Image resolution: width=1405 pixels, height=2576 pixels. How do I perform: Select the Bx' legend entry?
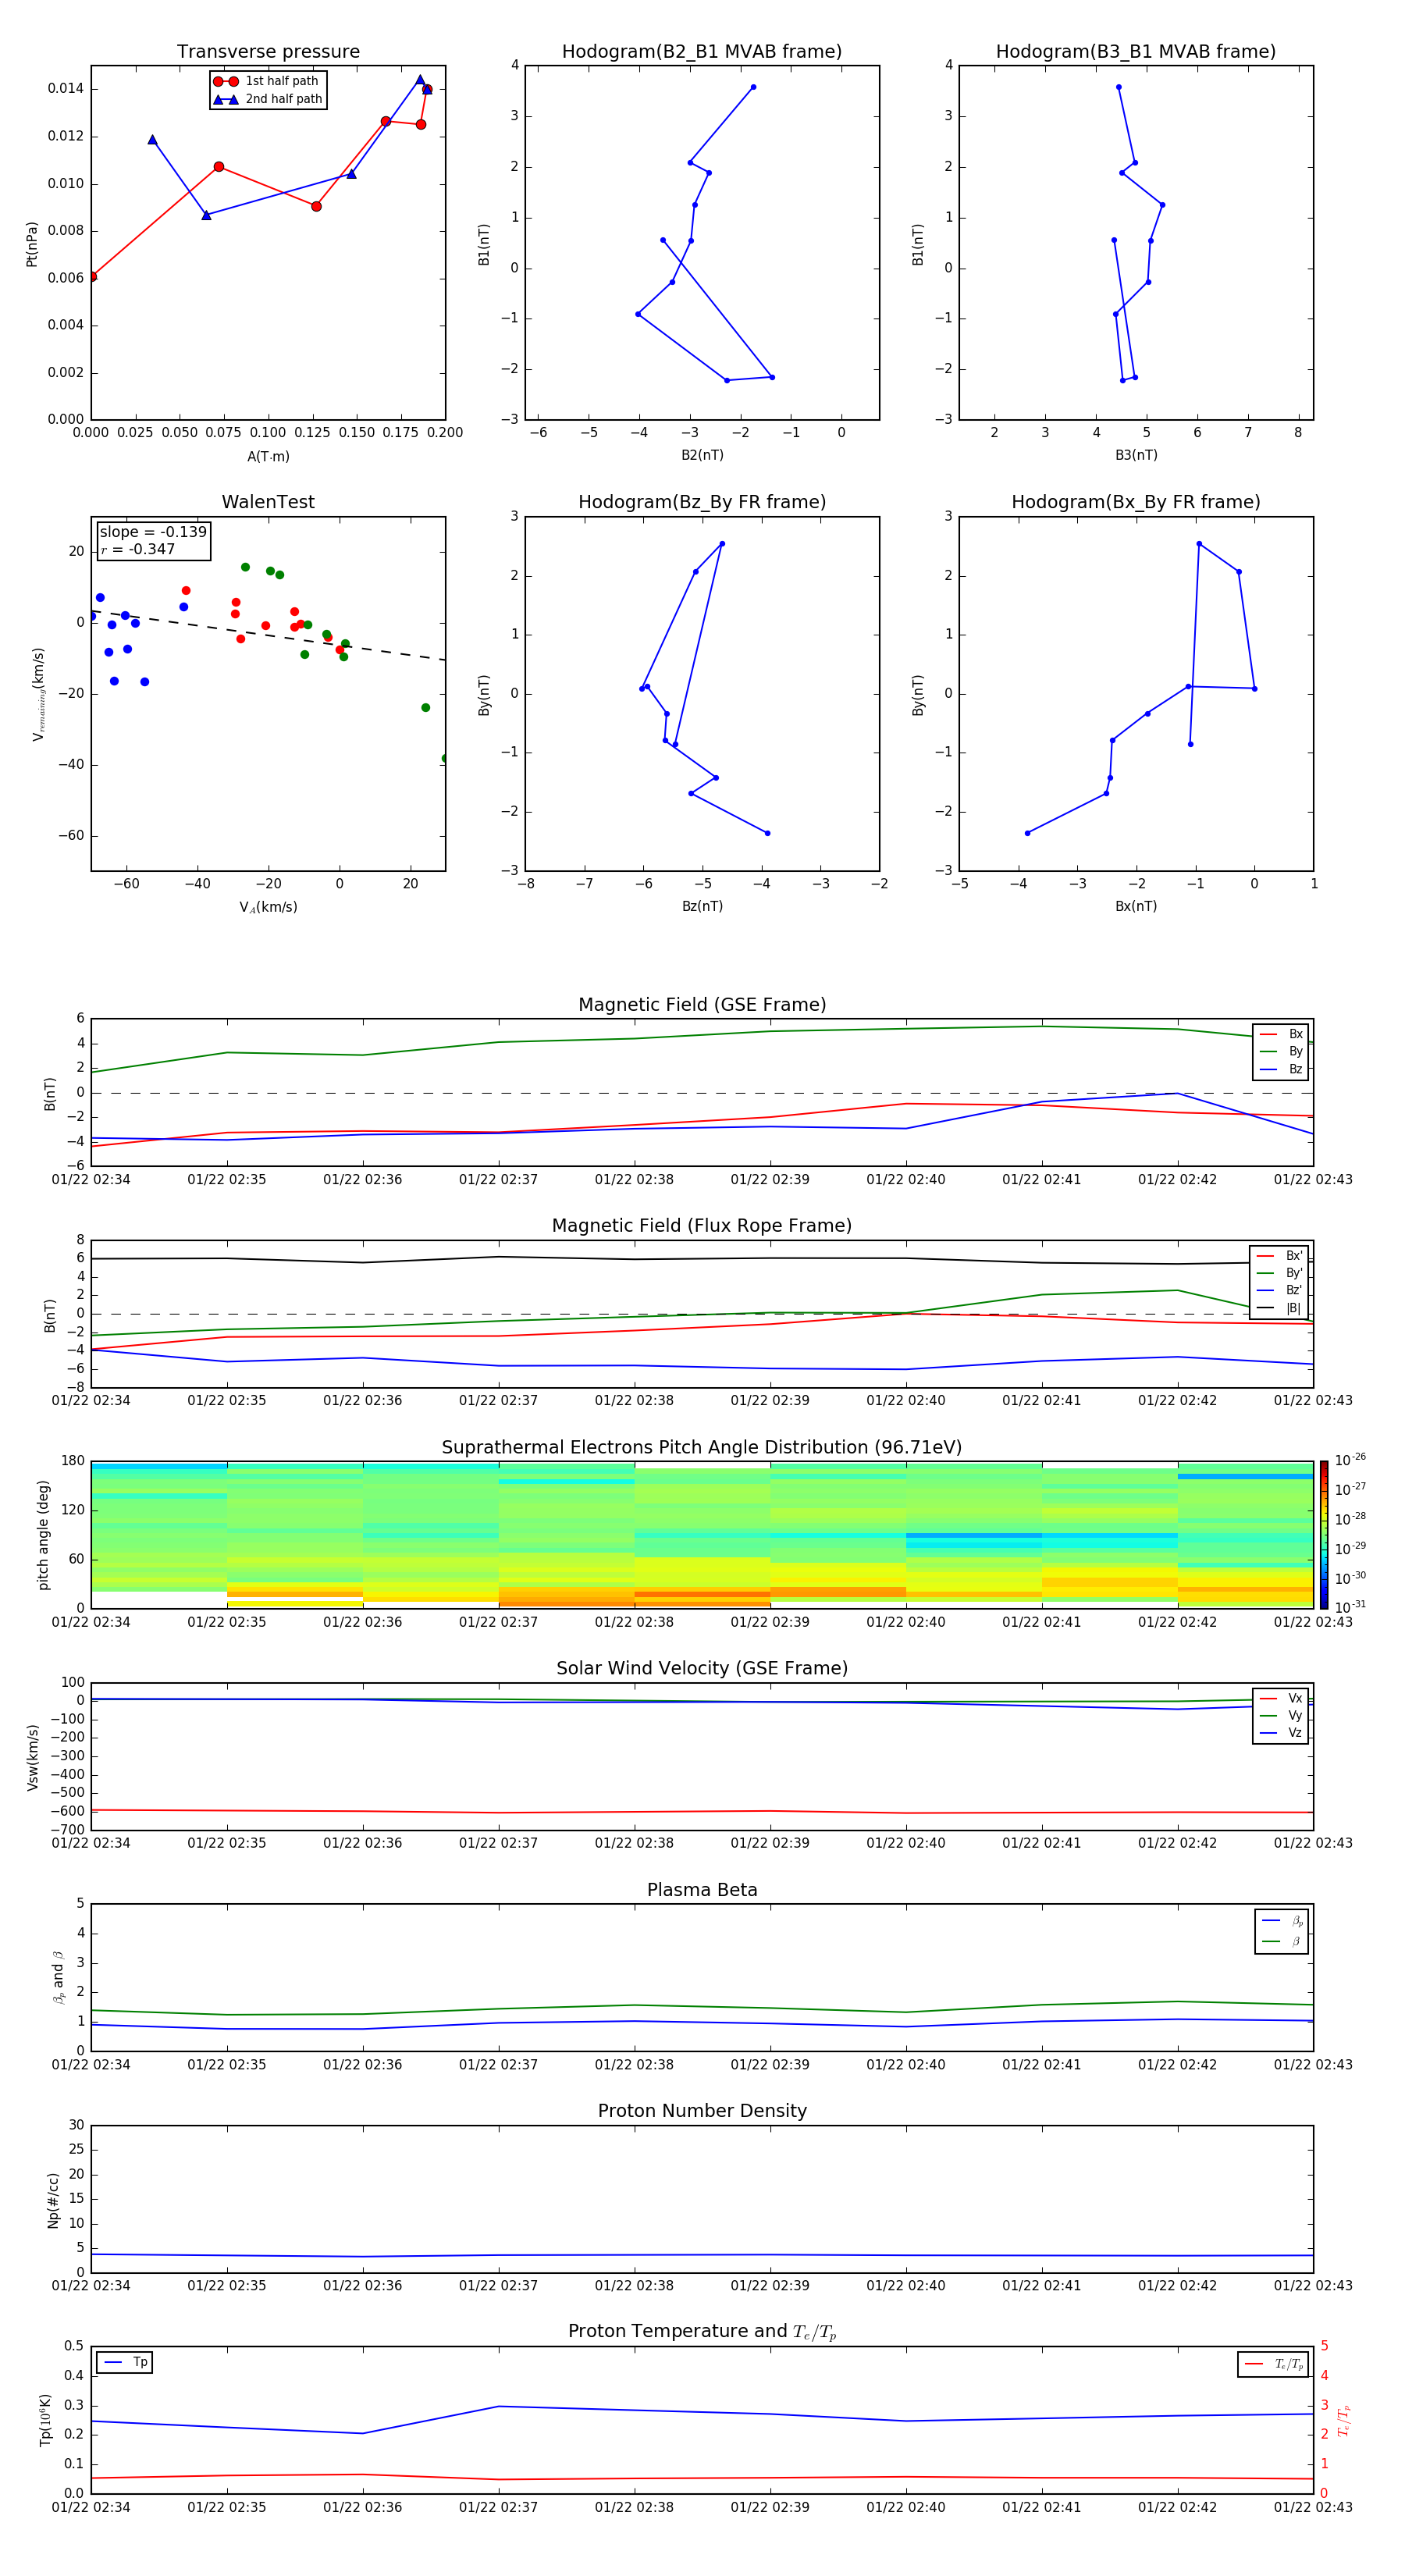tap(1280, 1256)
